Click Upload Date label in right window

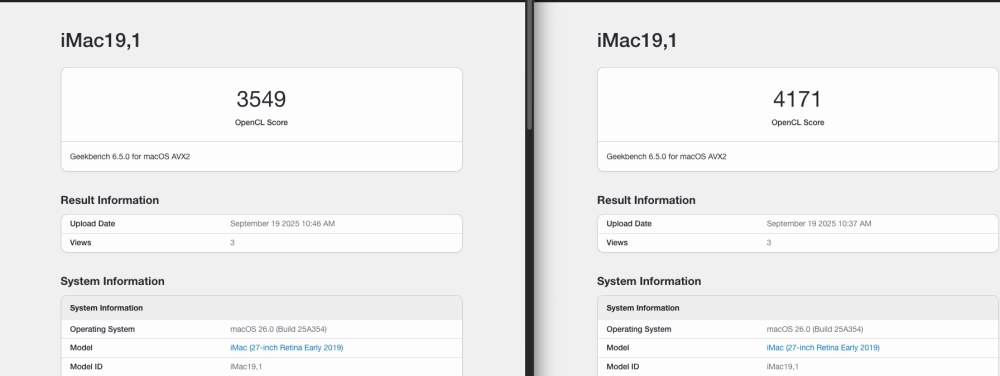click(629, 224)
